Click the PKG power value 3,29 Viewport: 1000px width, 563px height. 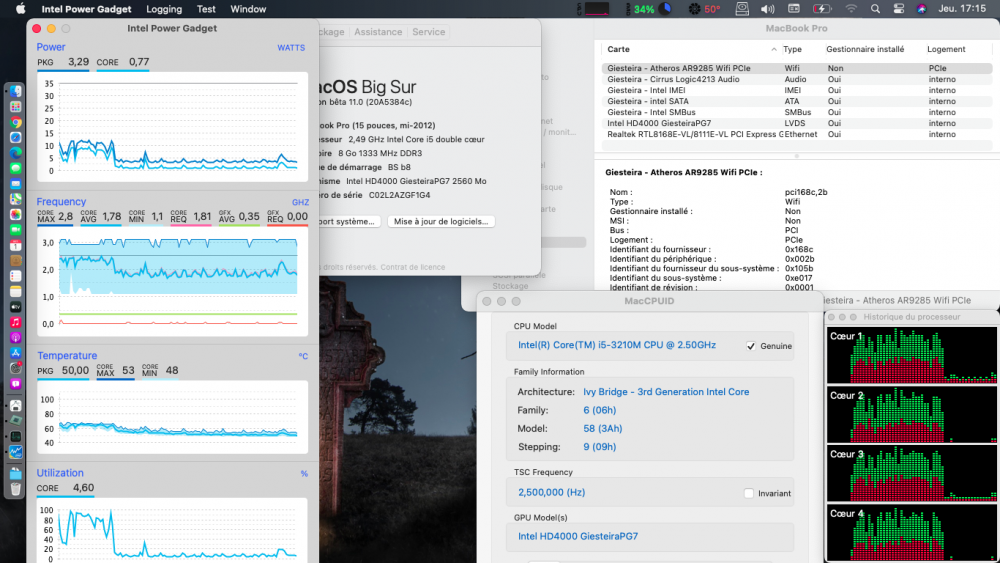[x=78, y=62]
